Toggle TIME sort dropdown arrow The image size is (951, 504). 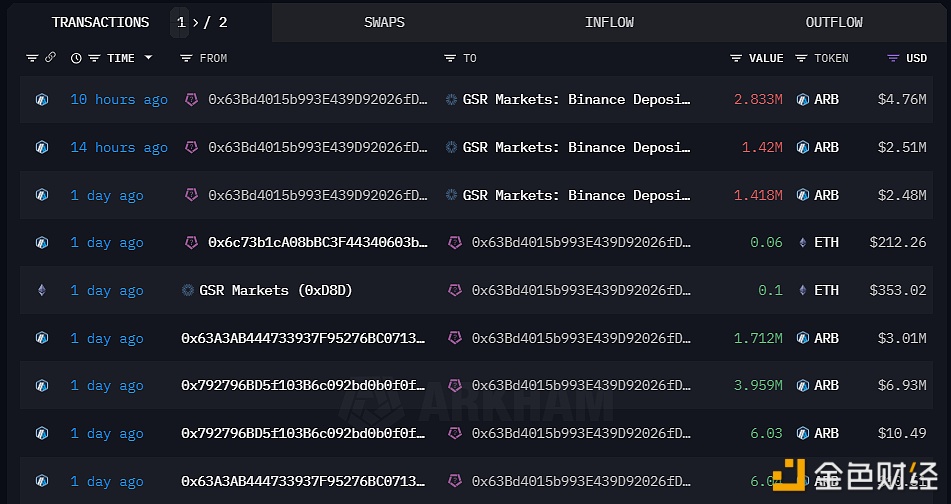coord(148,58)
